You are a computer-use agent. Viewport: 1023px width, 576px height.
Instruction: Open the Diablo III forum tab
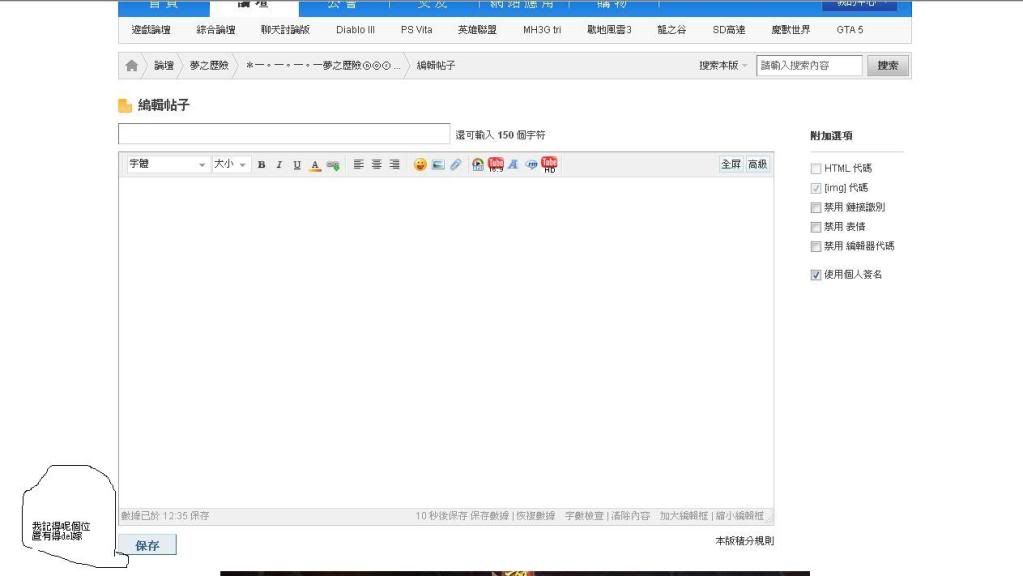[355, 30]
